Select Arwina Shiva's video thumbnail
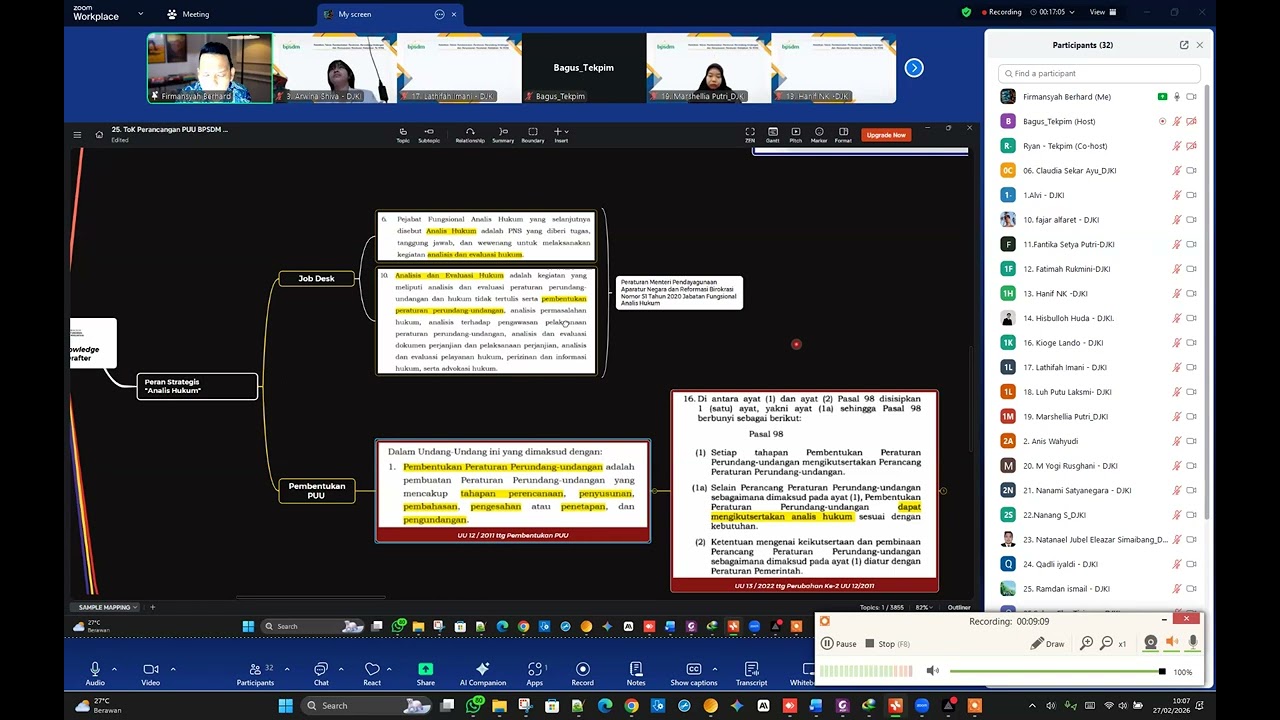Image resolution: width=1280 pixels, height=720 pixels. pyautogui.click(x=334, y=68)
